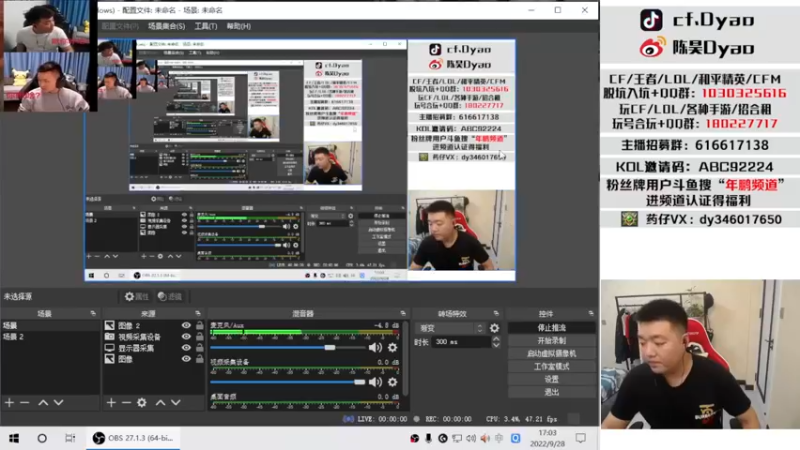
Task: Toggle lock on 视频采集设备 source
Action: click(x=199, y=337)
